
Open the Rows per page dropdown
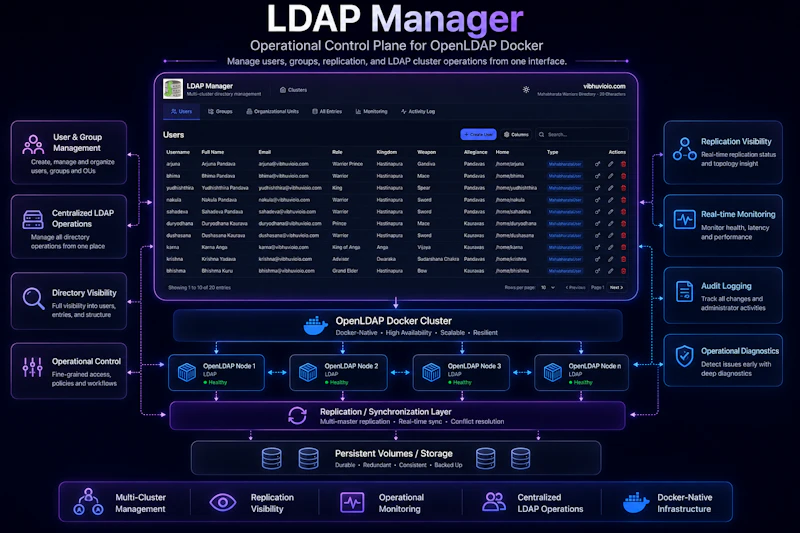tap(548, 288)
